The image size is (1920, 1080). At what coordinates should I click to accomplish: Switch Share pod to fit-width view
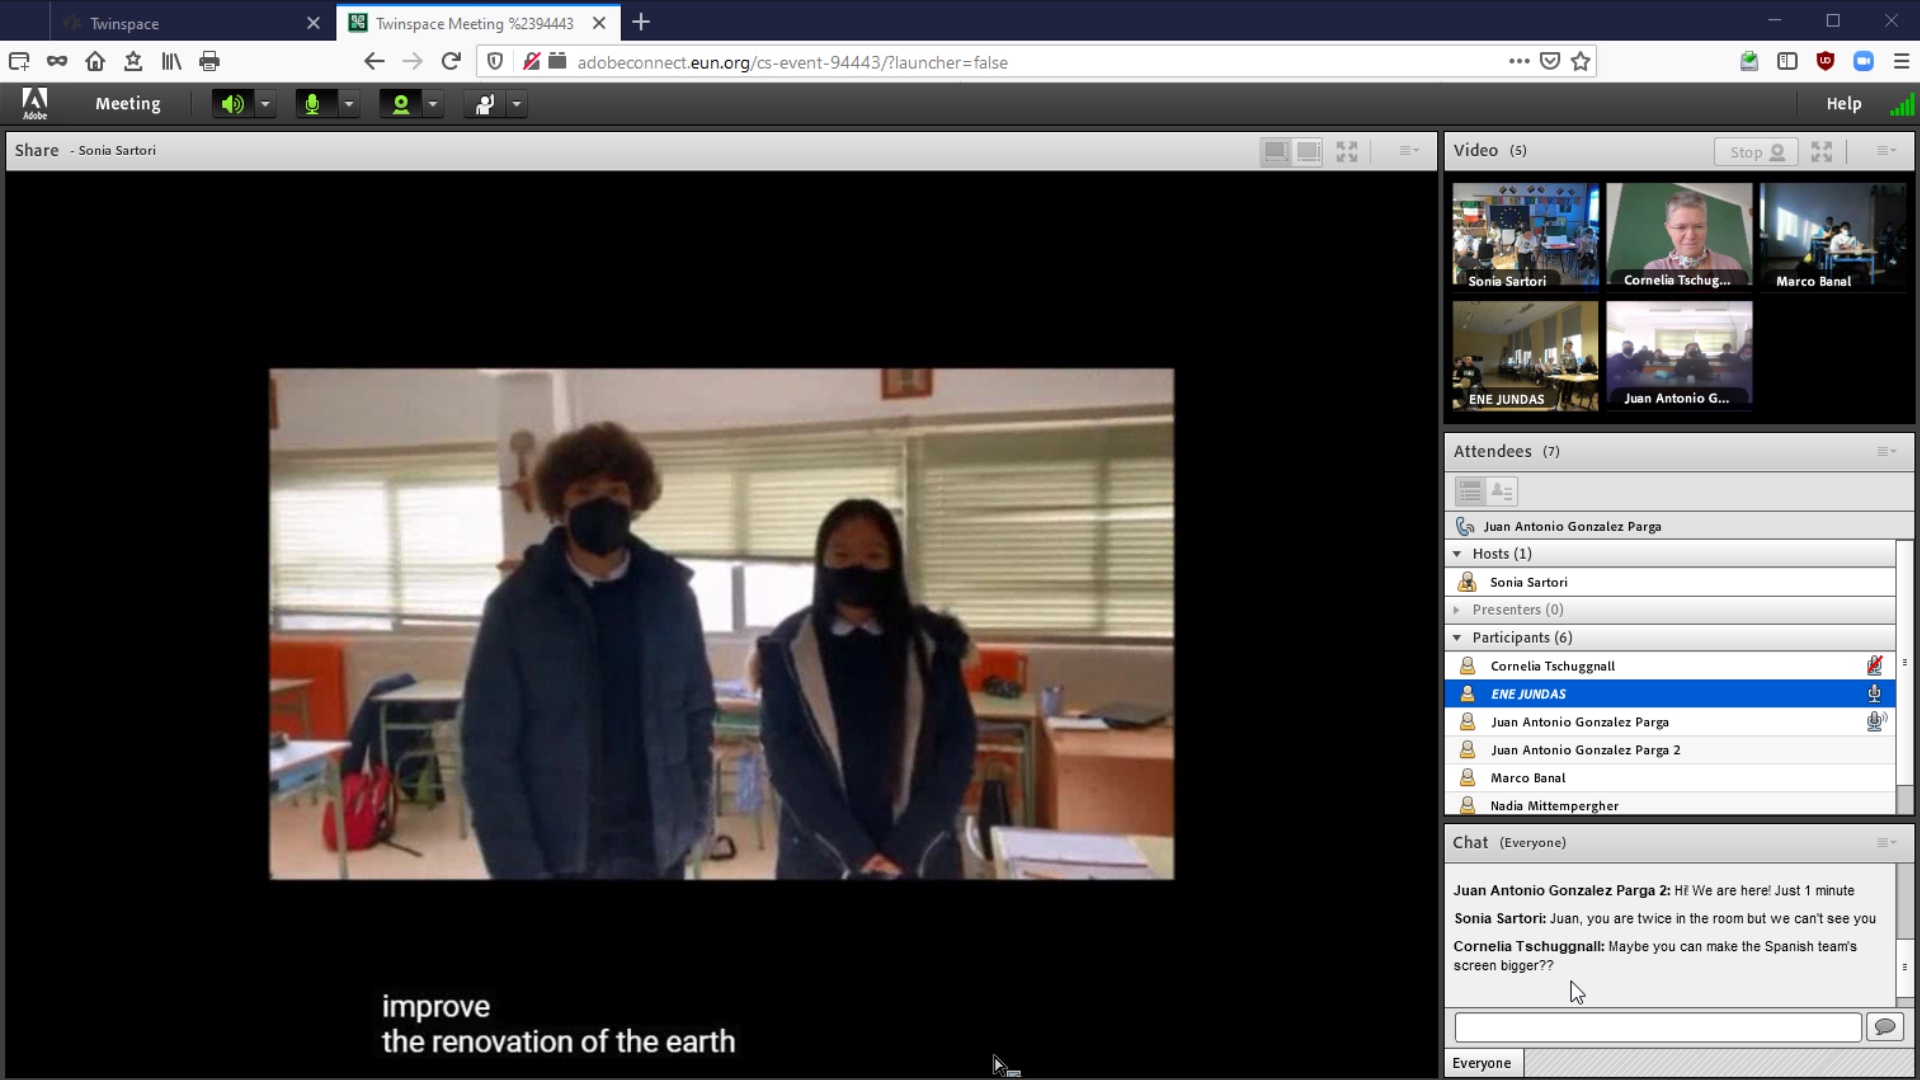pos(1276,151)
